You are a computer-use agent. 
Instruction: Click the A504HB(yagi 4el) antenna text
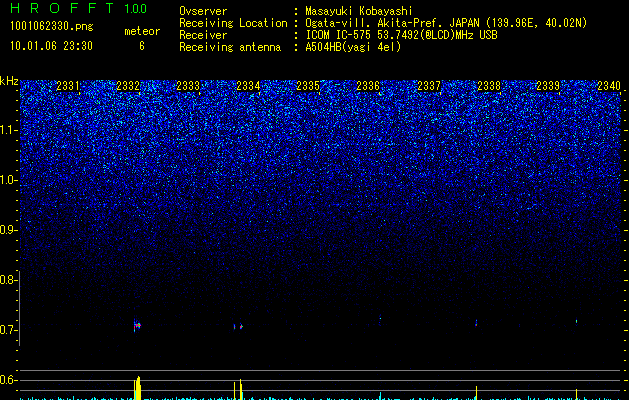[x=353, y=47]
